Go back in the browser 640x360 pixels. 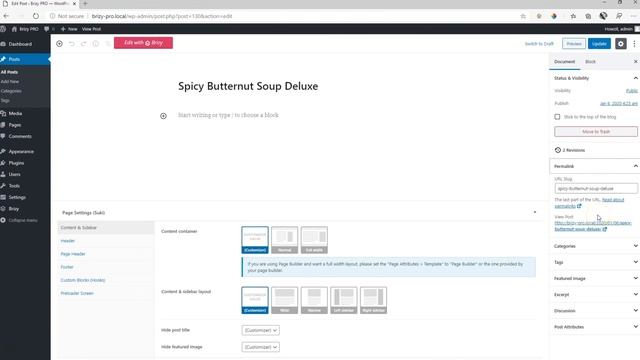6,16
